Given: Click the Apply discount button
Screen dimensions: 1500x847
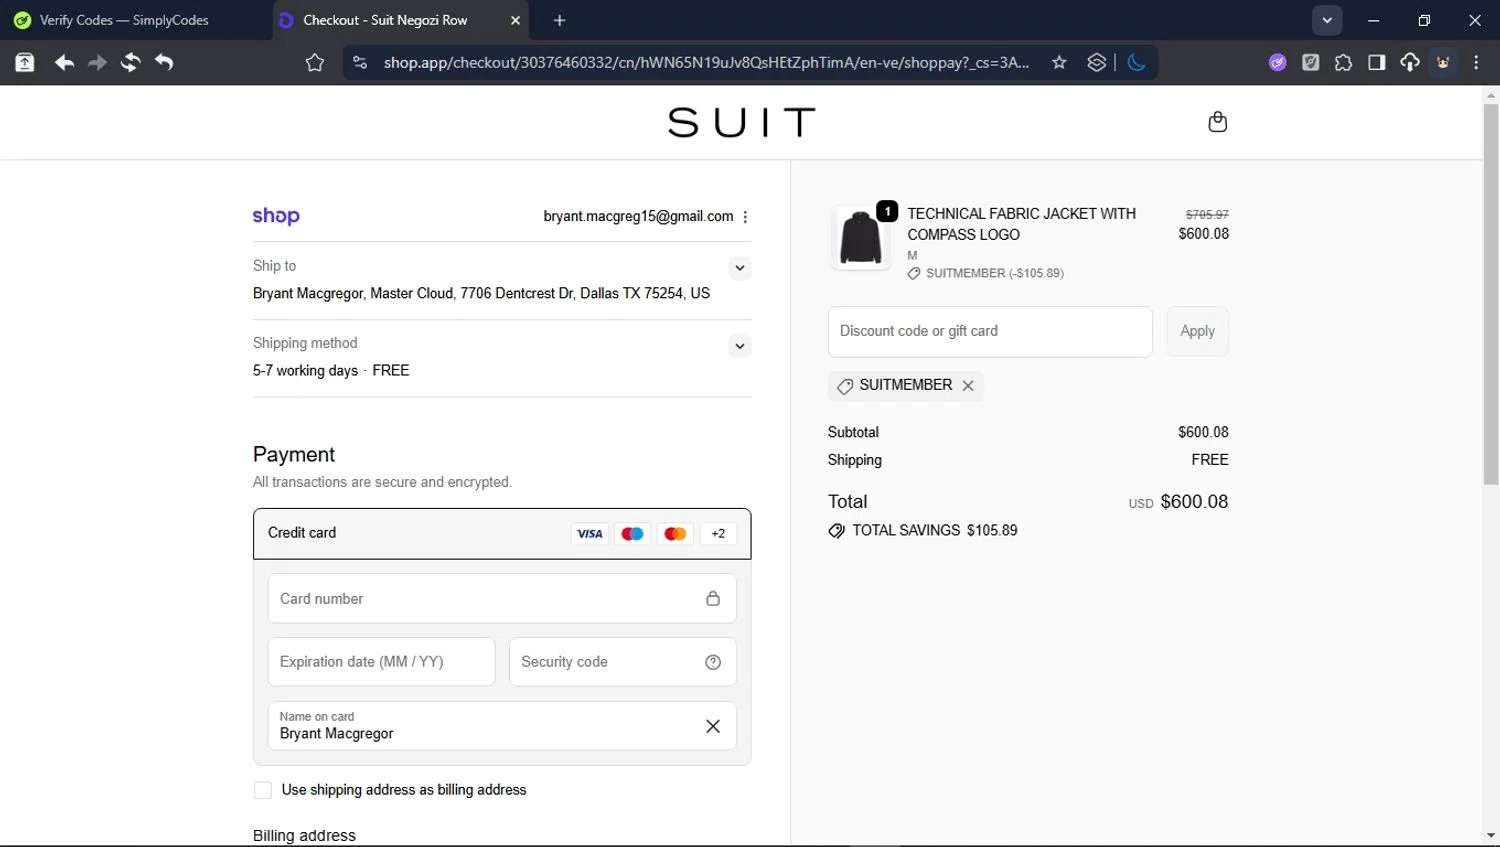Looking at the screenshot, I should [1197, 331].
